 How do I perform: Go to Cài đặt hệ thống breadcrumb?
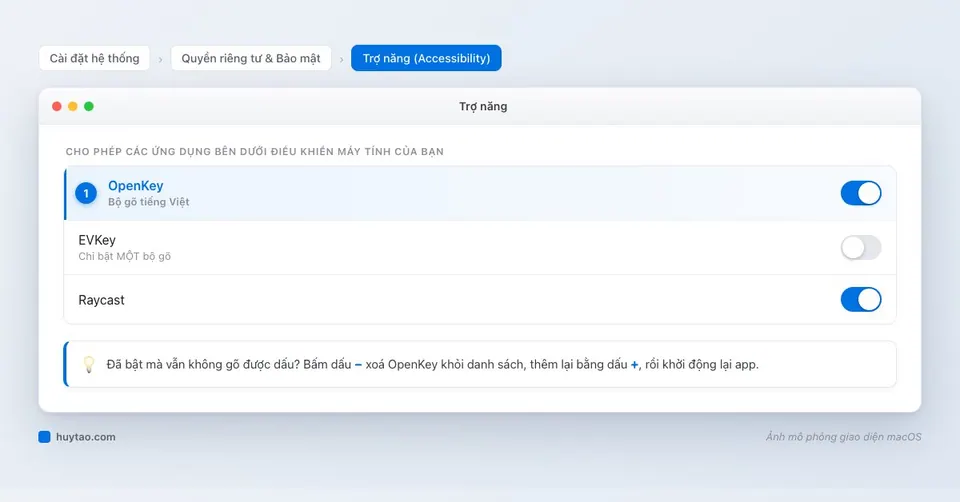point(94,58)
